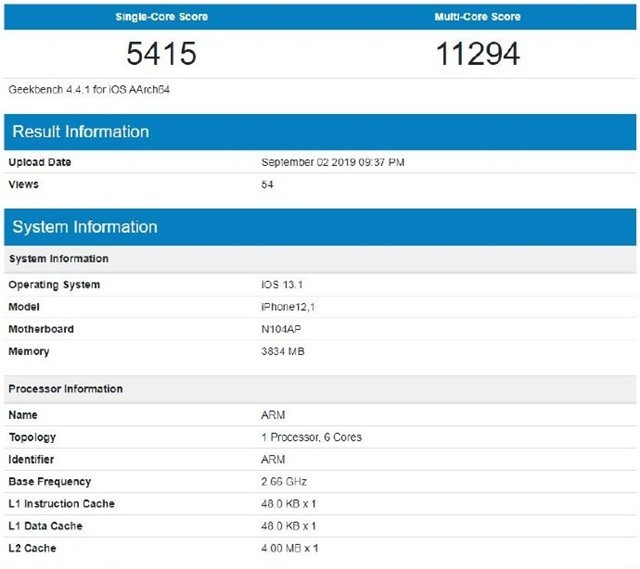Select the 4.00 MB x 1 L2 value

click(x=290, y=548)
